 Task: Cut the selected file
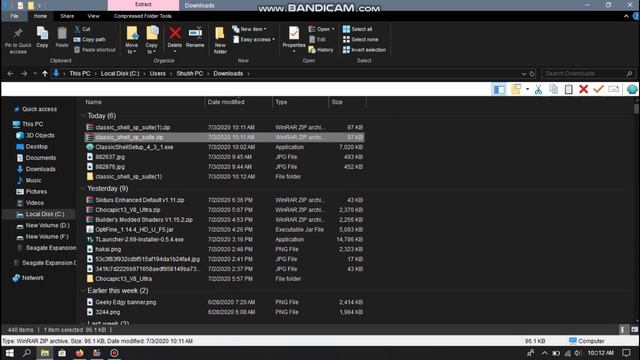[x=82, y=29]
